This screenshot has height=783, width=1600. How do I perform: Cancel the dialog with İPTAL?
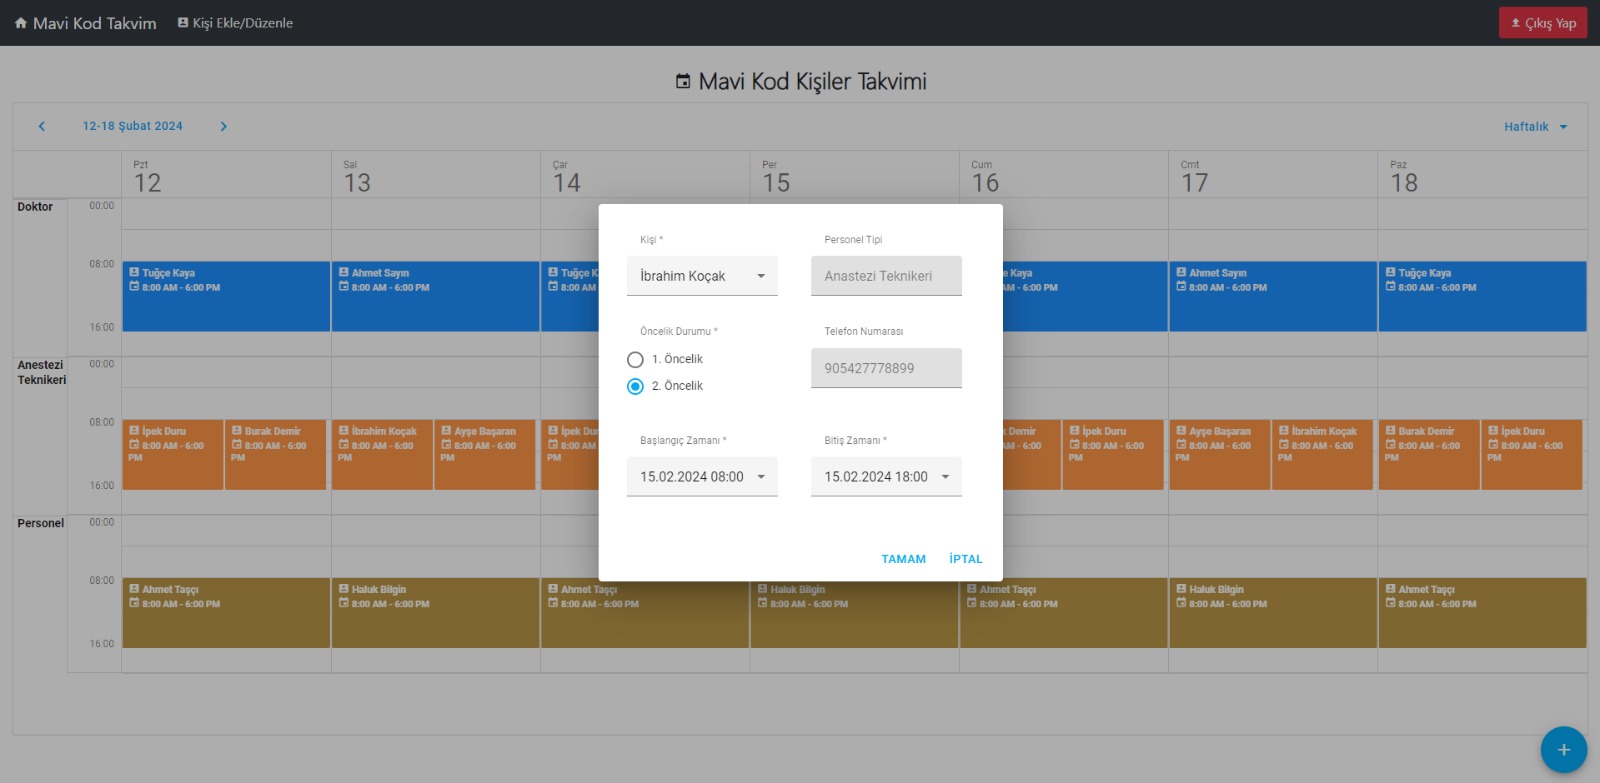(965, 559)
